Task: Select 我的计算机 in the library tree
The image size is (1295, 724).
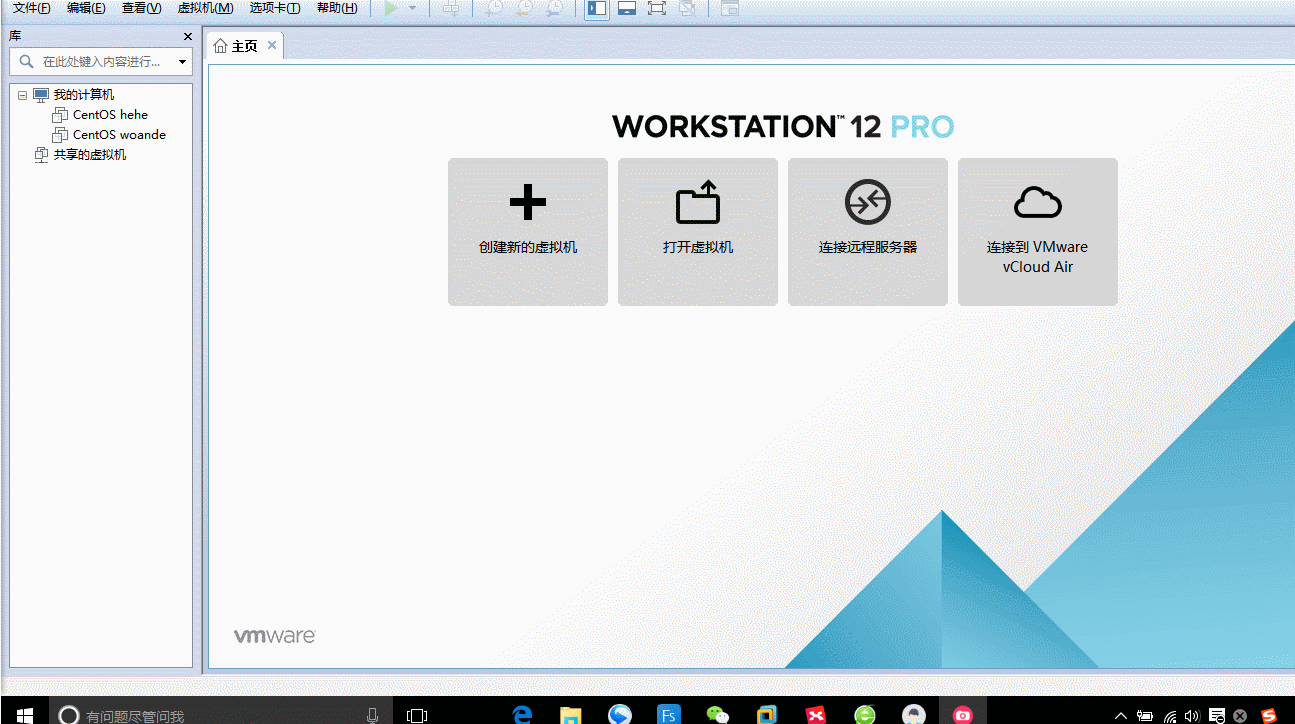Action: (84, 95)
